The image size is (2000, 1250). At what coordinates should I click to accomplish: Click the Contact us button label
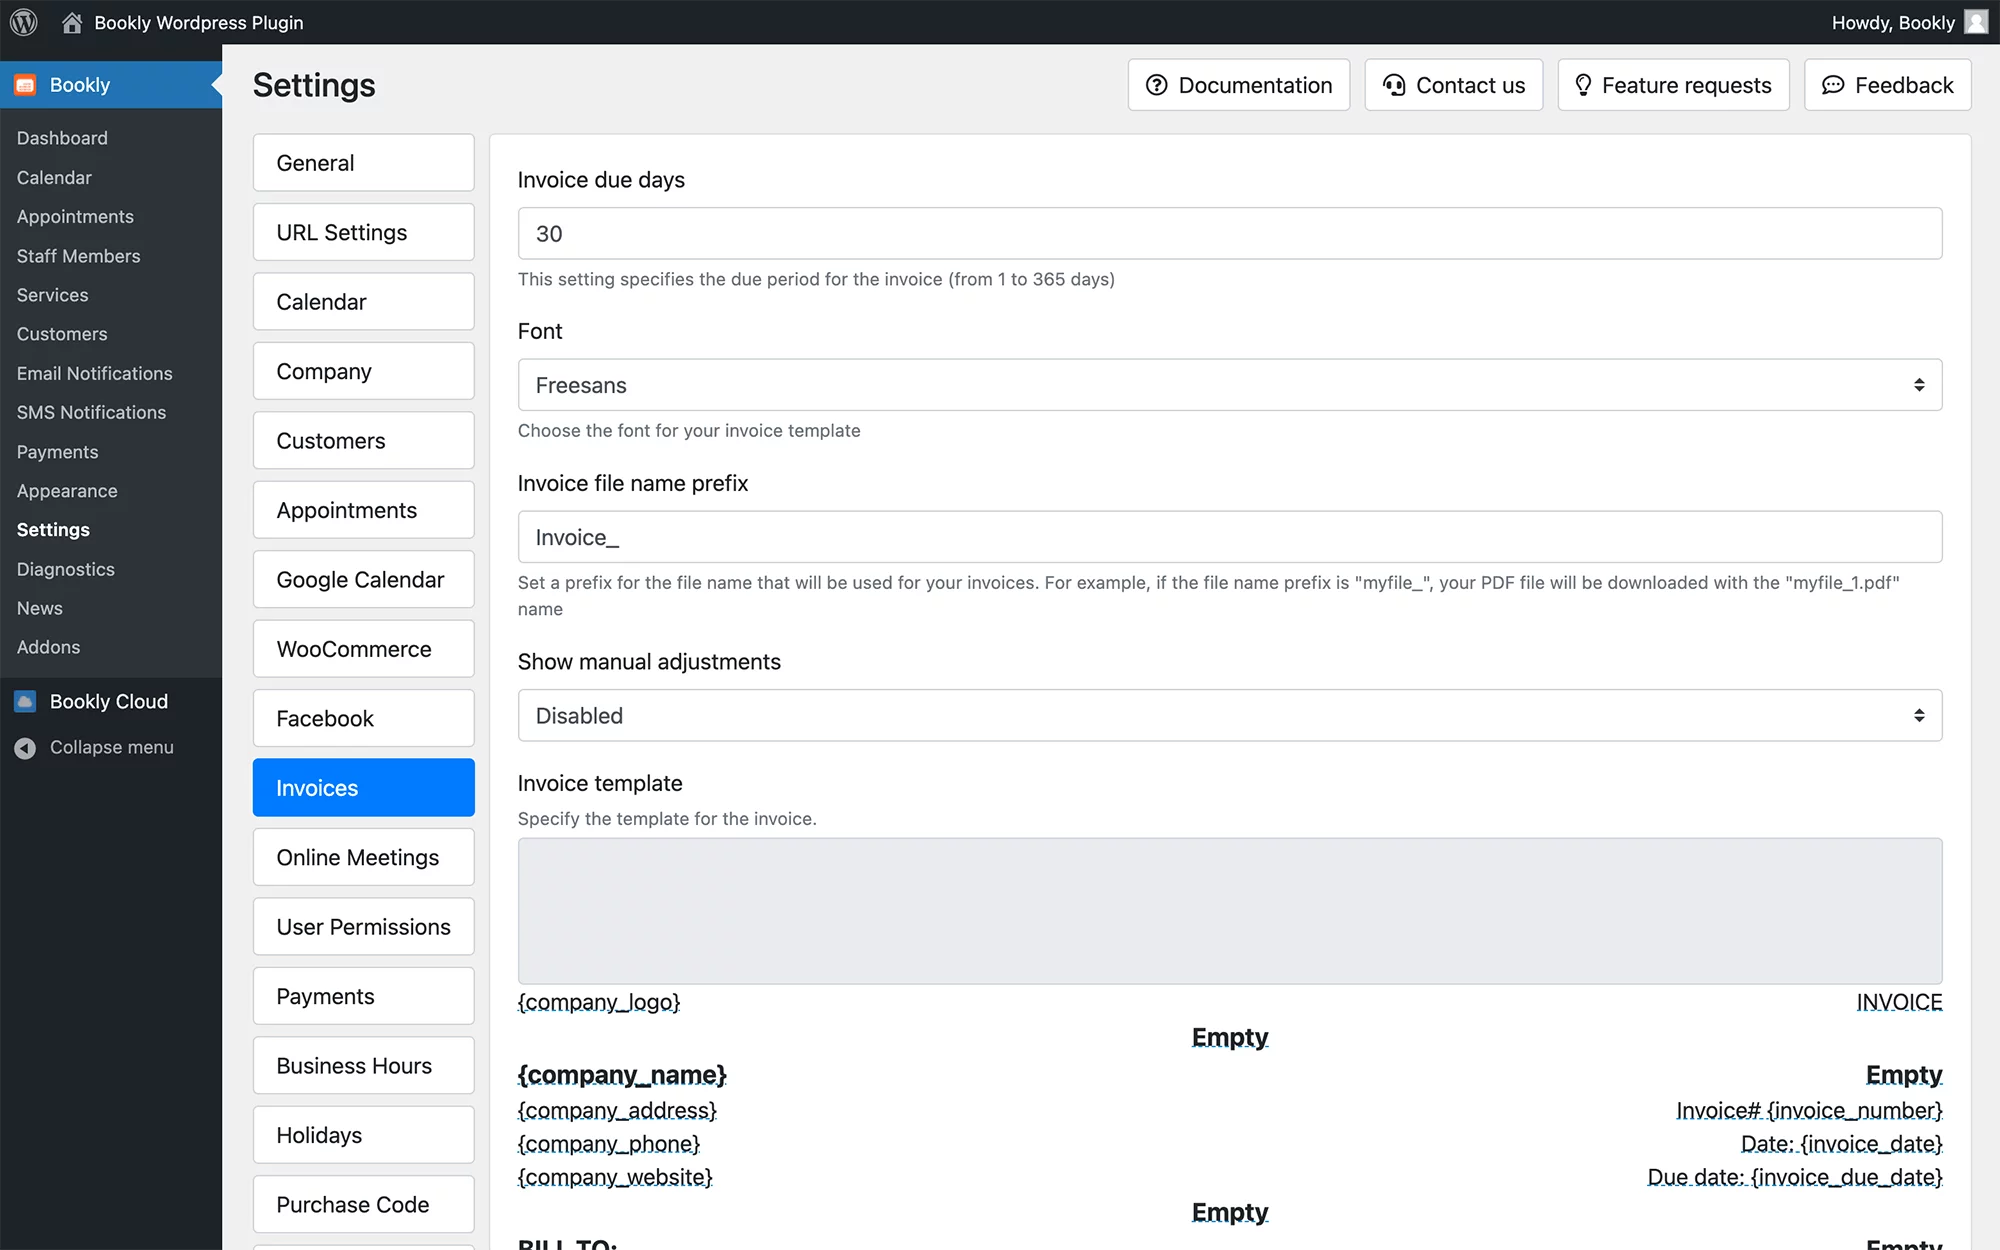(x=1470, y=85)
